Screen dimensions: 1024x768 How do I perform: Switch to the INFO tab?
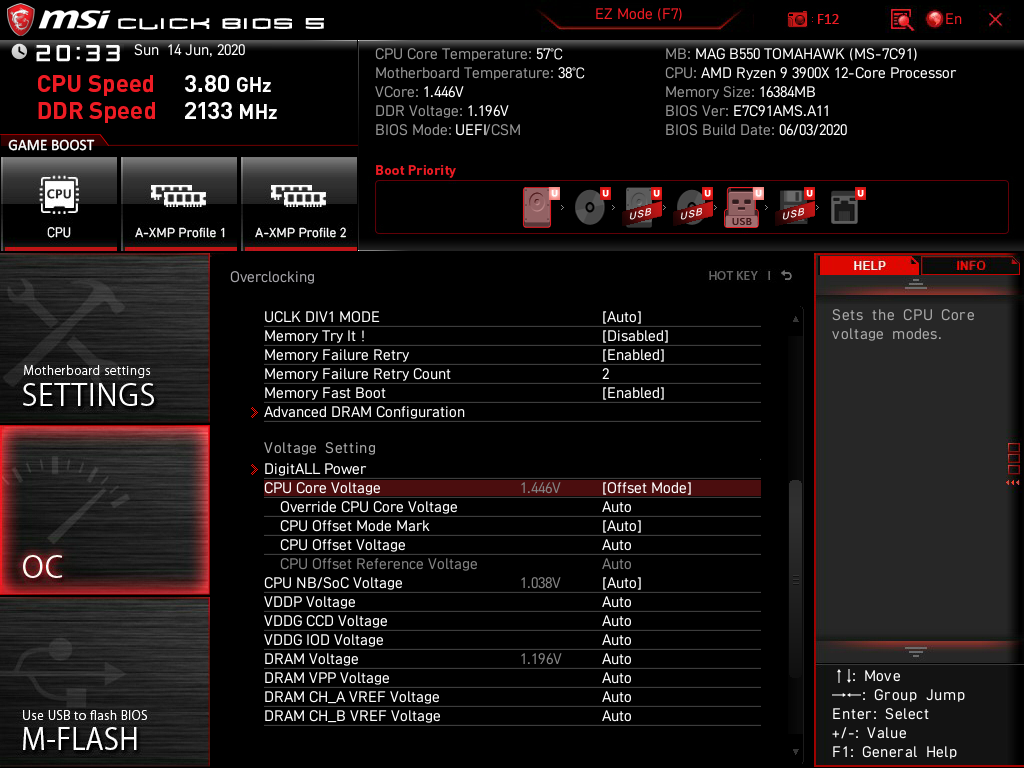(970, 266)
